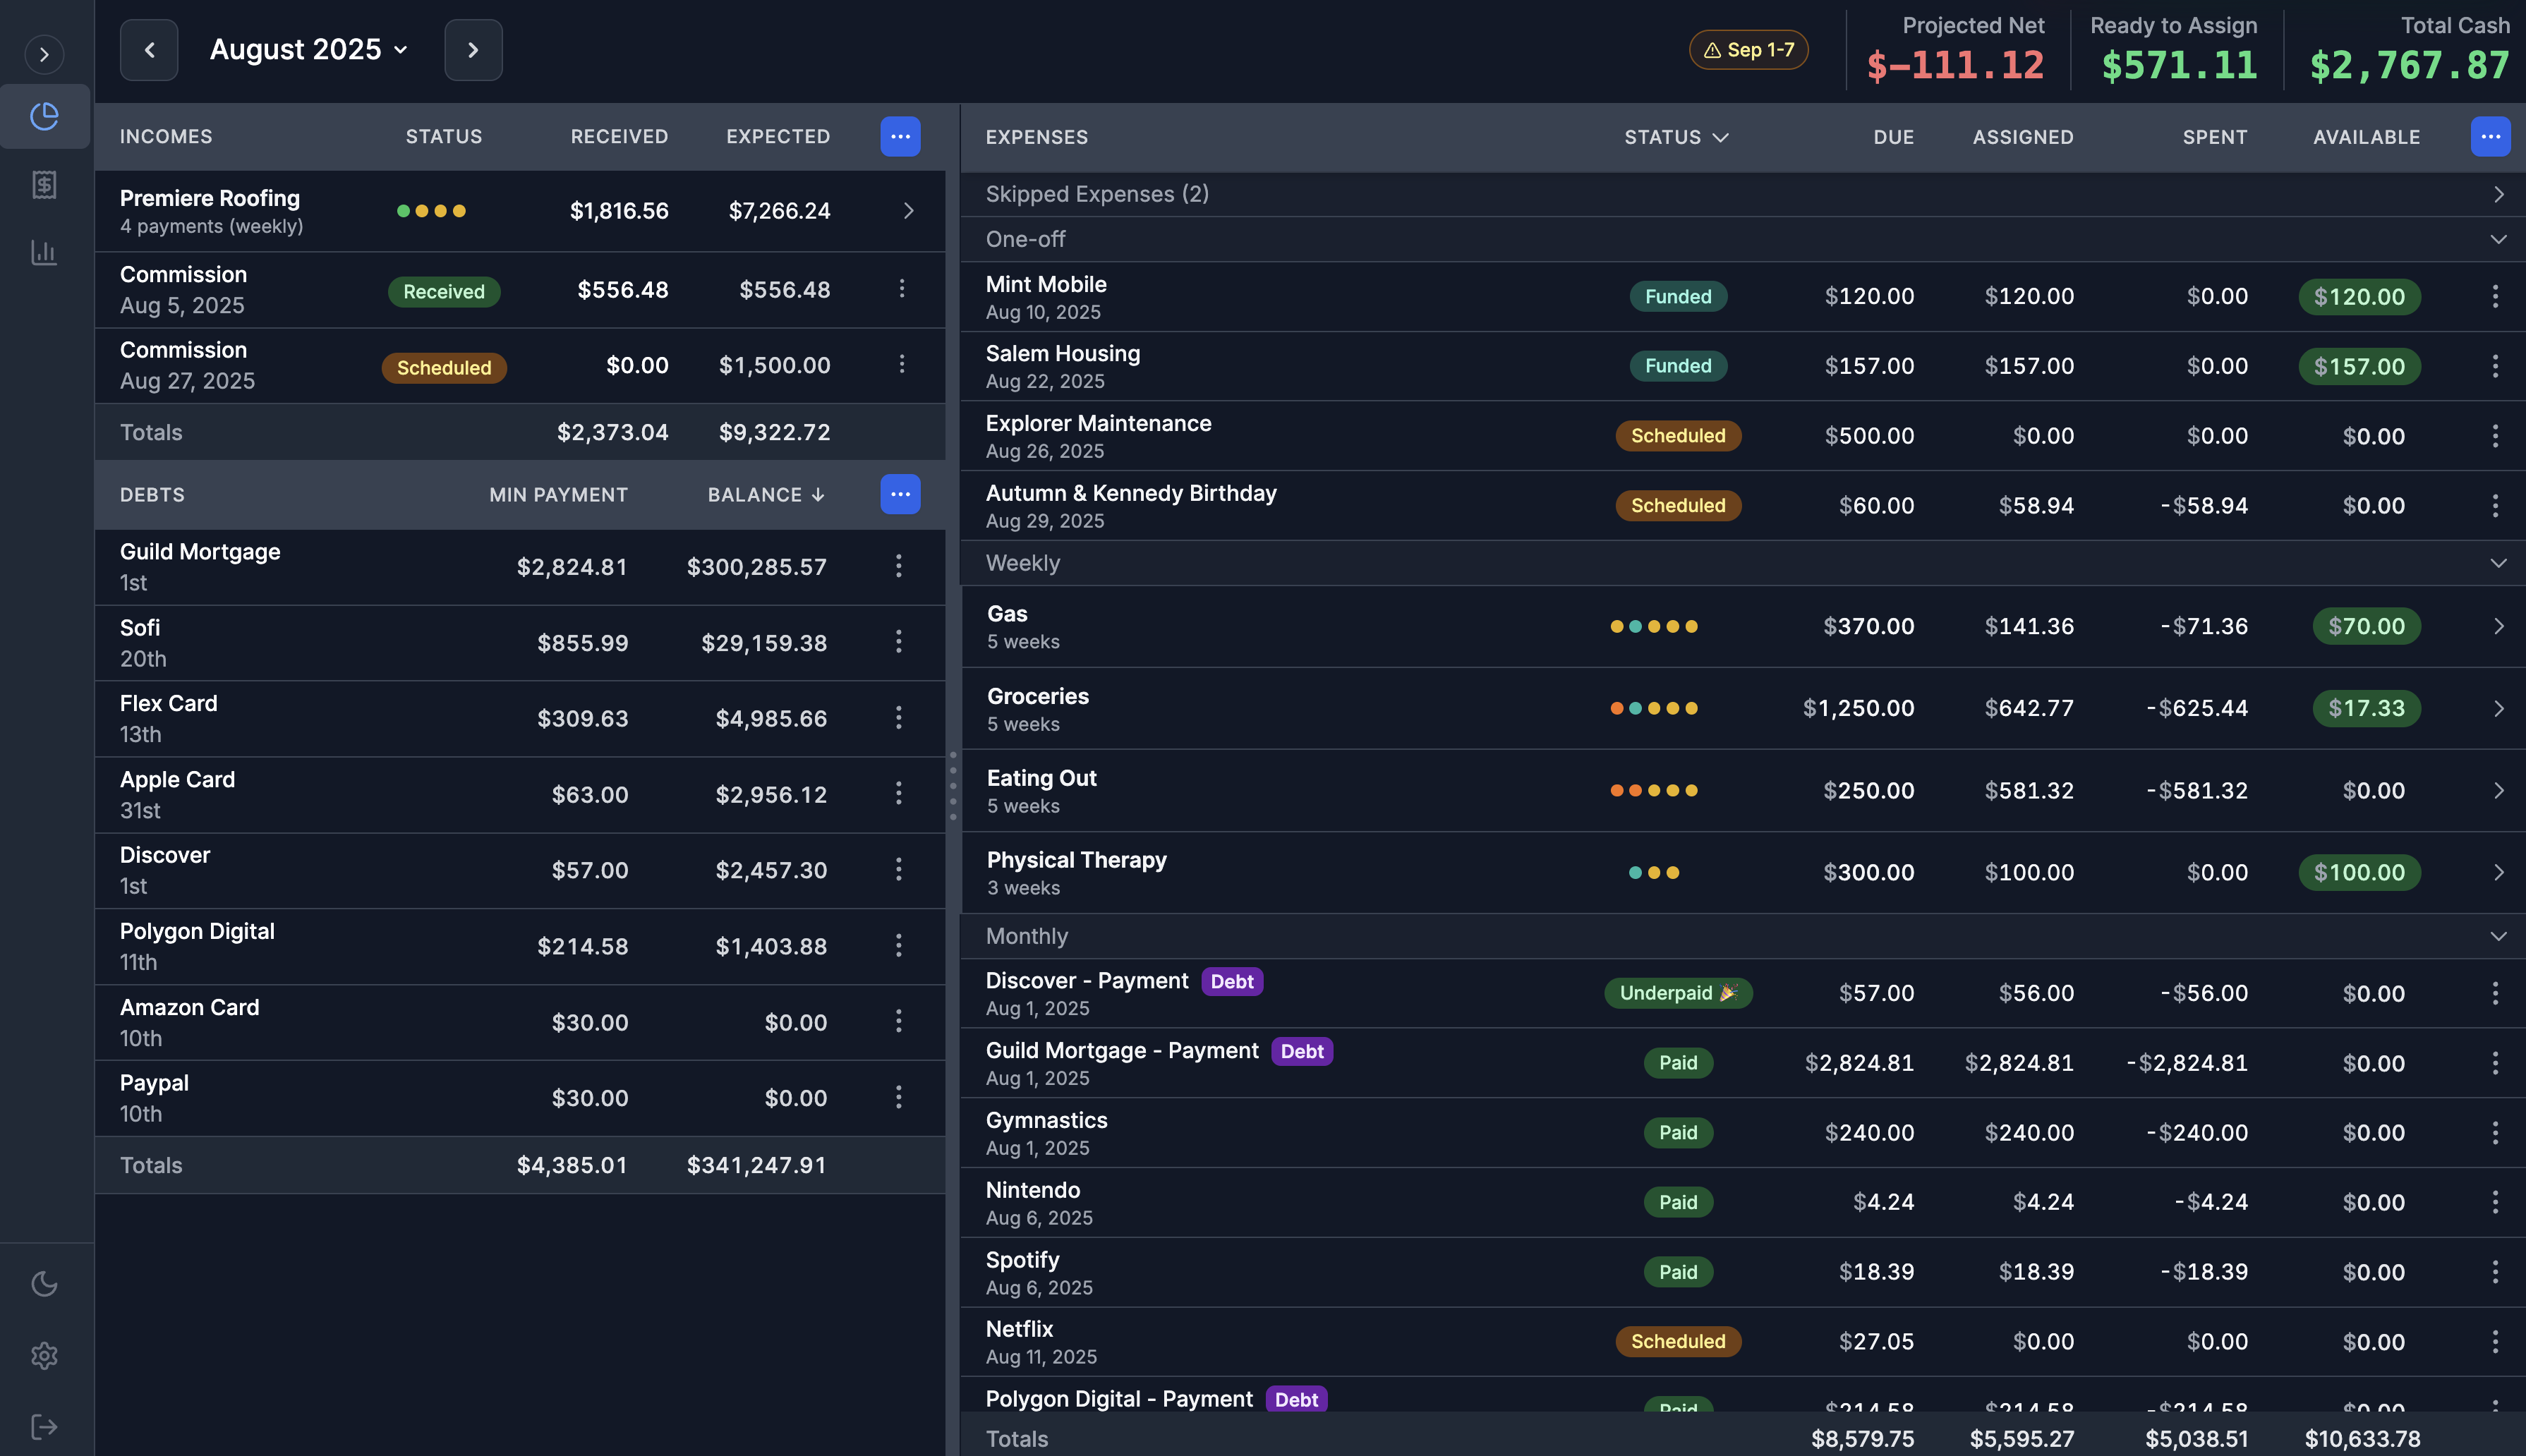Open Explorer Maintenance expense row menu
The width and height of the screenshot is (2526, 1456).
(x=2495, y=436)
